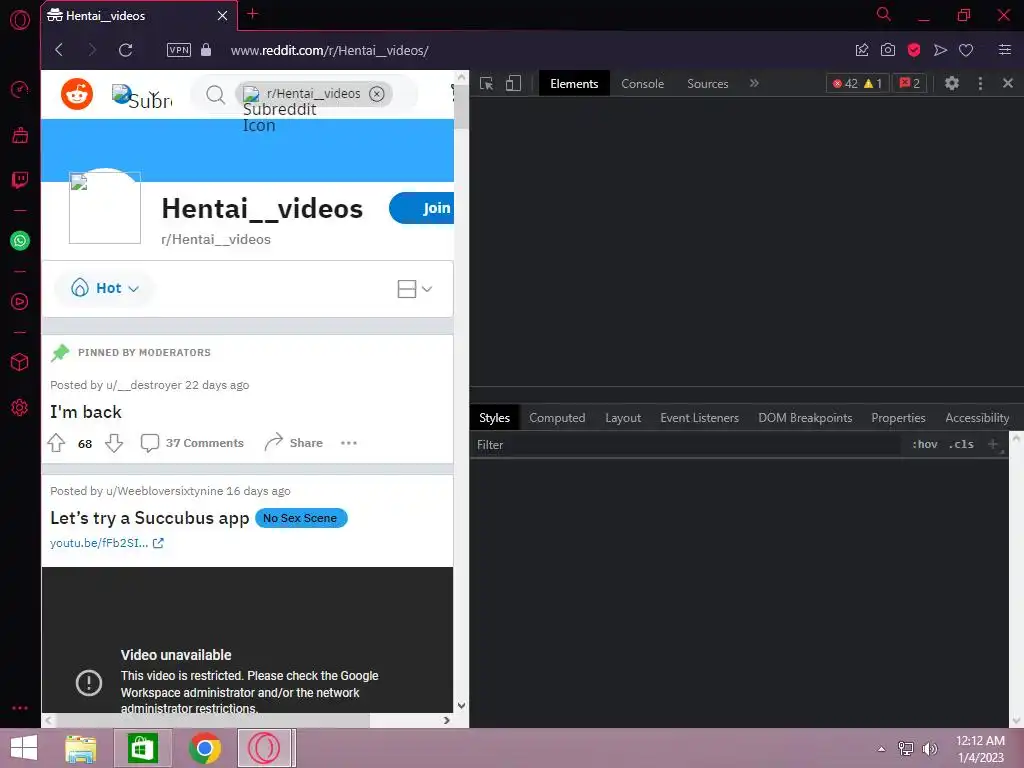Upvote the I'm back post
Viewport: 1024px width, 768px height.
pyautogui.click(x=57, y=443)
